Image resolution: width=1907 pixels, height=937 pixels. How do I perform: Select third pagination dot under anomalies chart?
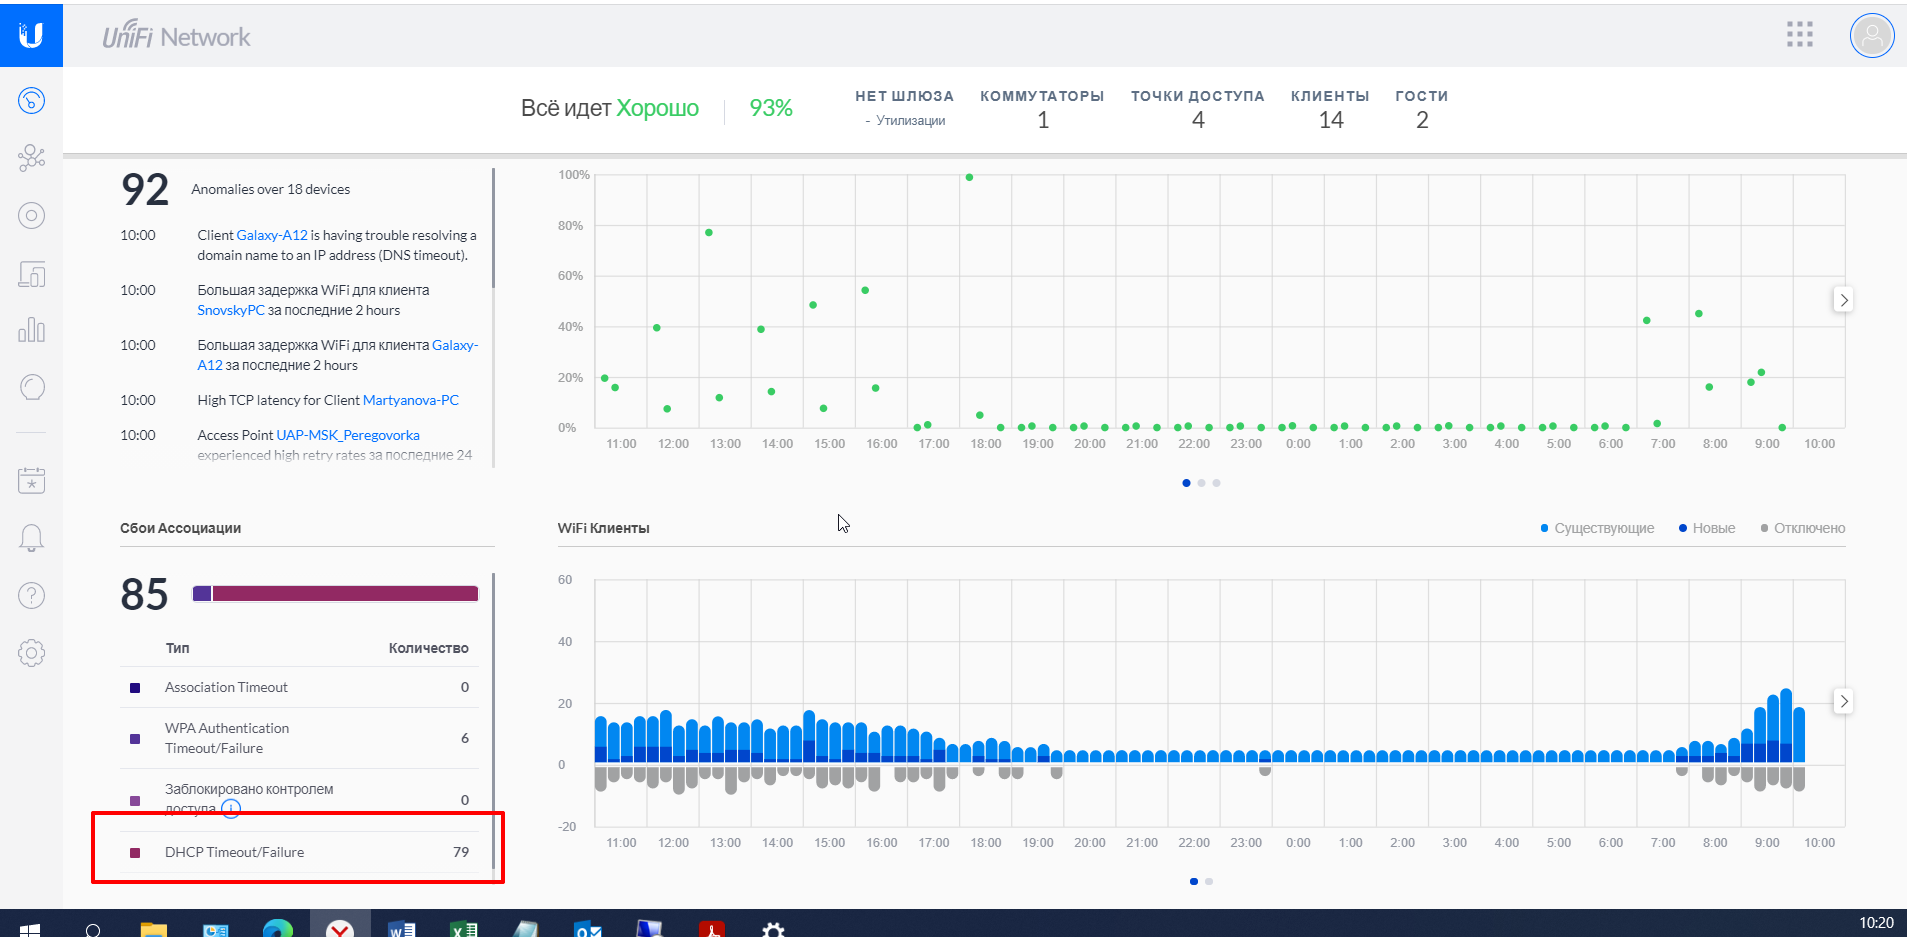pyautogui.click(x=1216, y=483)
